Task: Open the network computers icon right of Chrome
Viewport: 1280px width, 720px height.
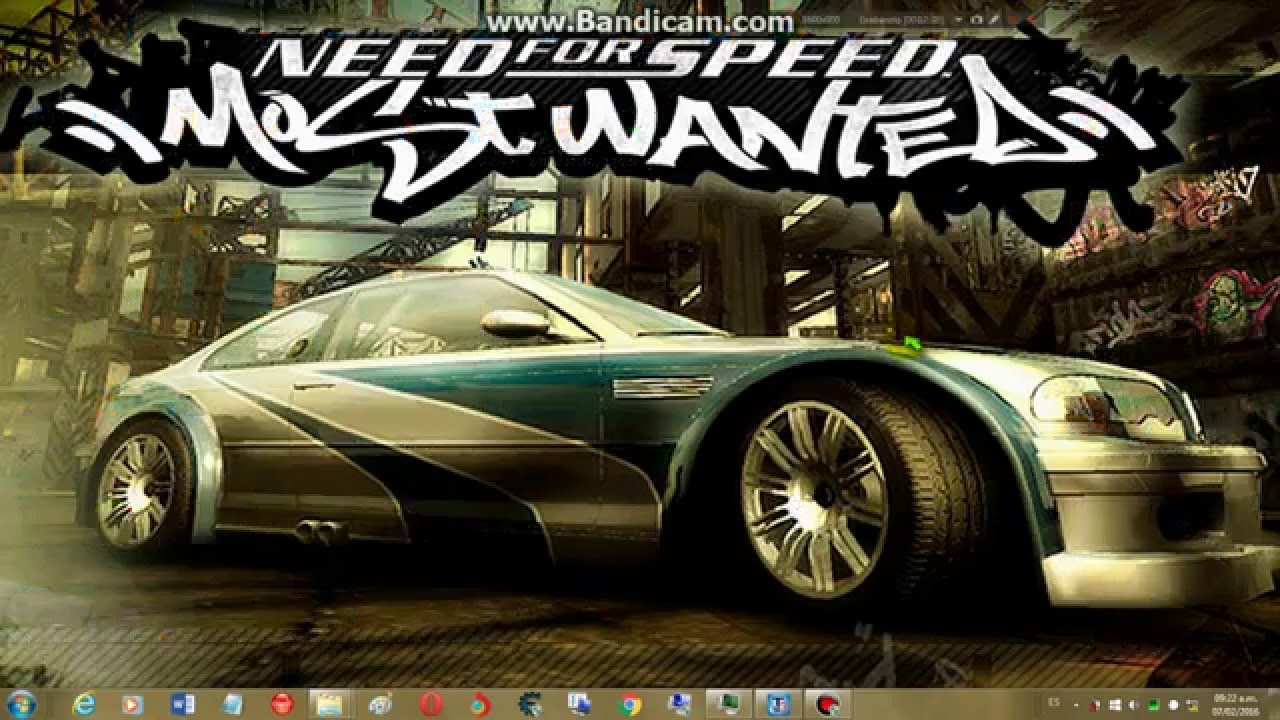Action: click(679, 704)
